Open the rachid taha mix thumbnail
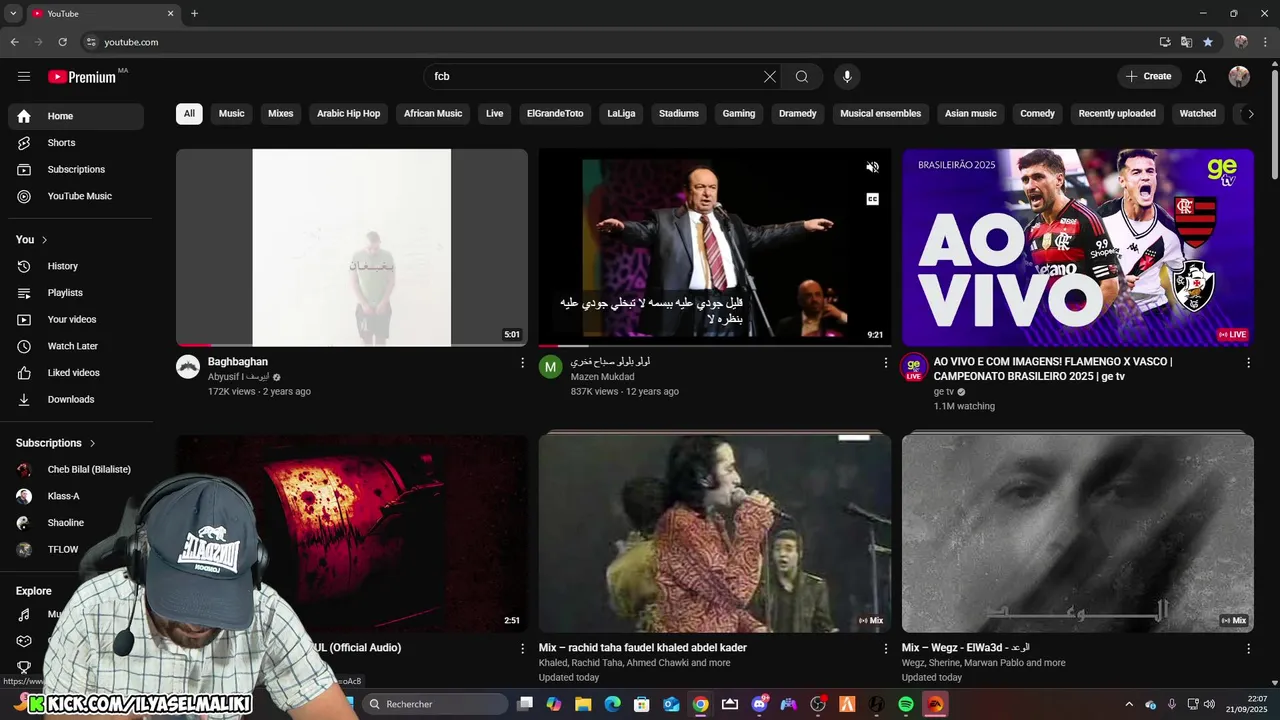Screen dimensions: 1280x720 715,532
